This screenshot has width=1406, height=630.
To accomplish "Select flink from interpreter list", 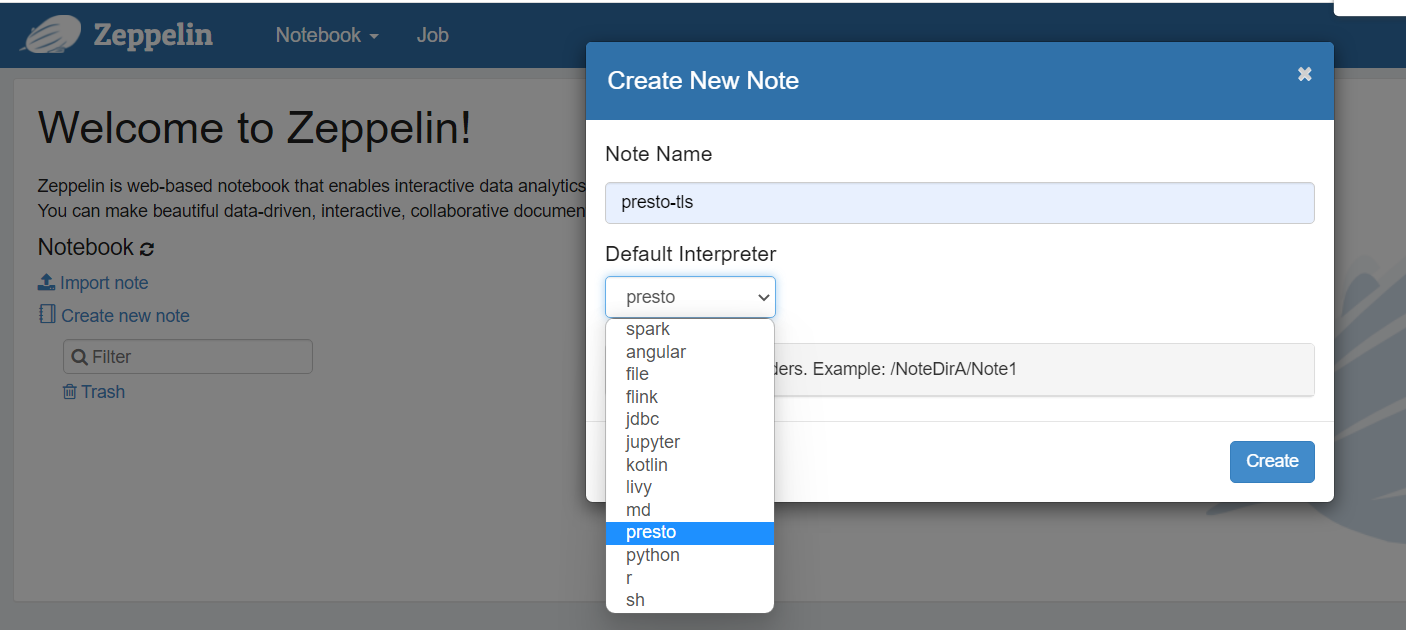I will coord(690,397).
